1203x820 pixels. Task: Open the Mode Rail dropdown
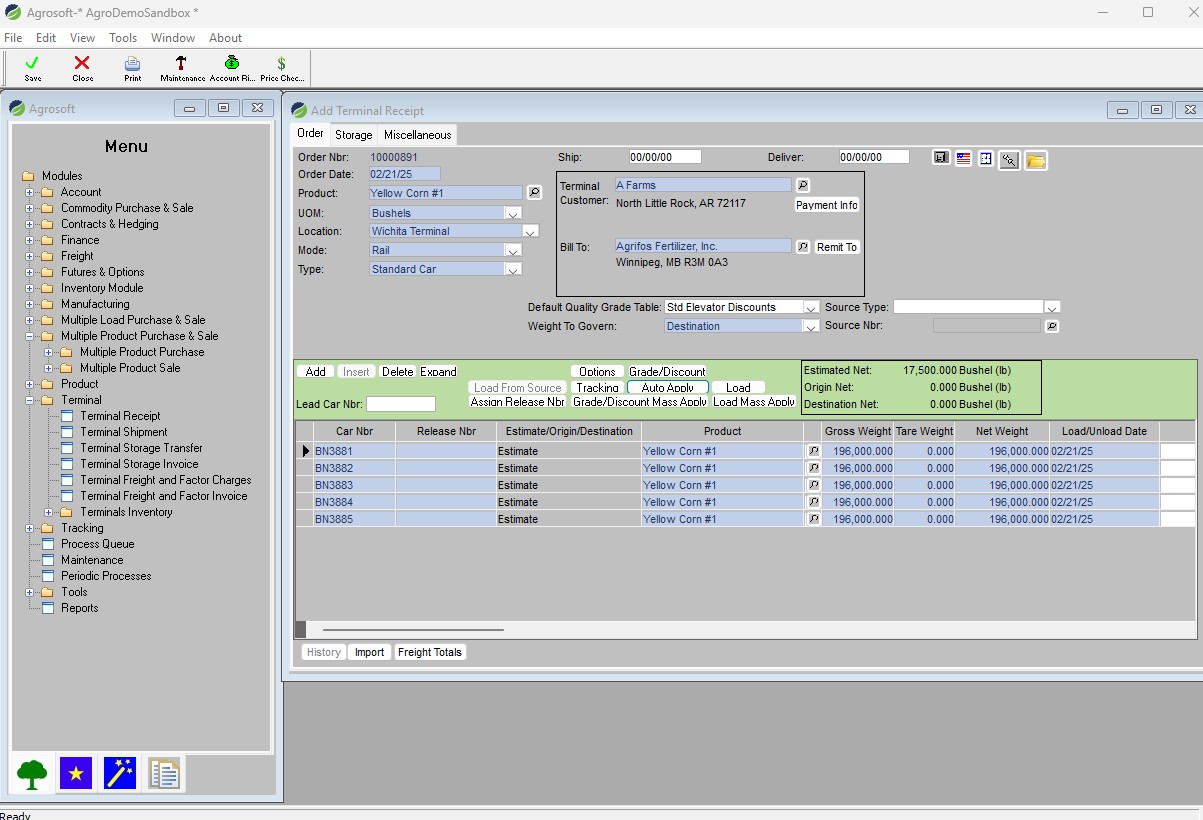513,250
